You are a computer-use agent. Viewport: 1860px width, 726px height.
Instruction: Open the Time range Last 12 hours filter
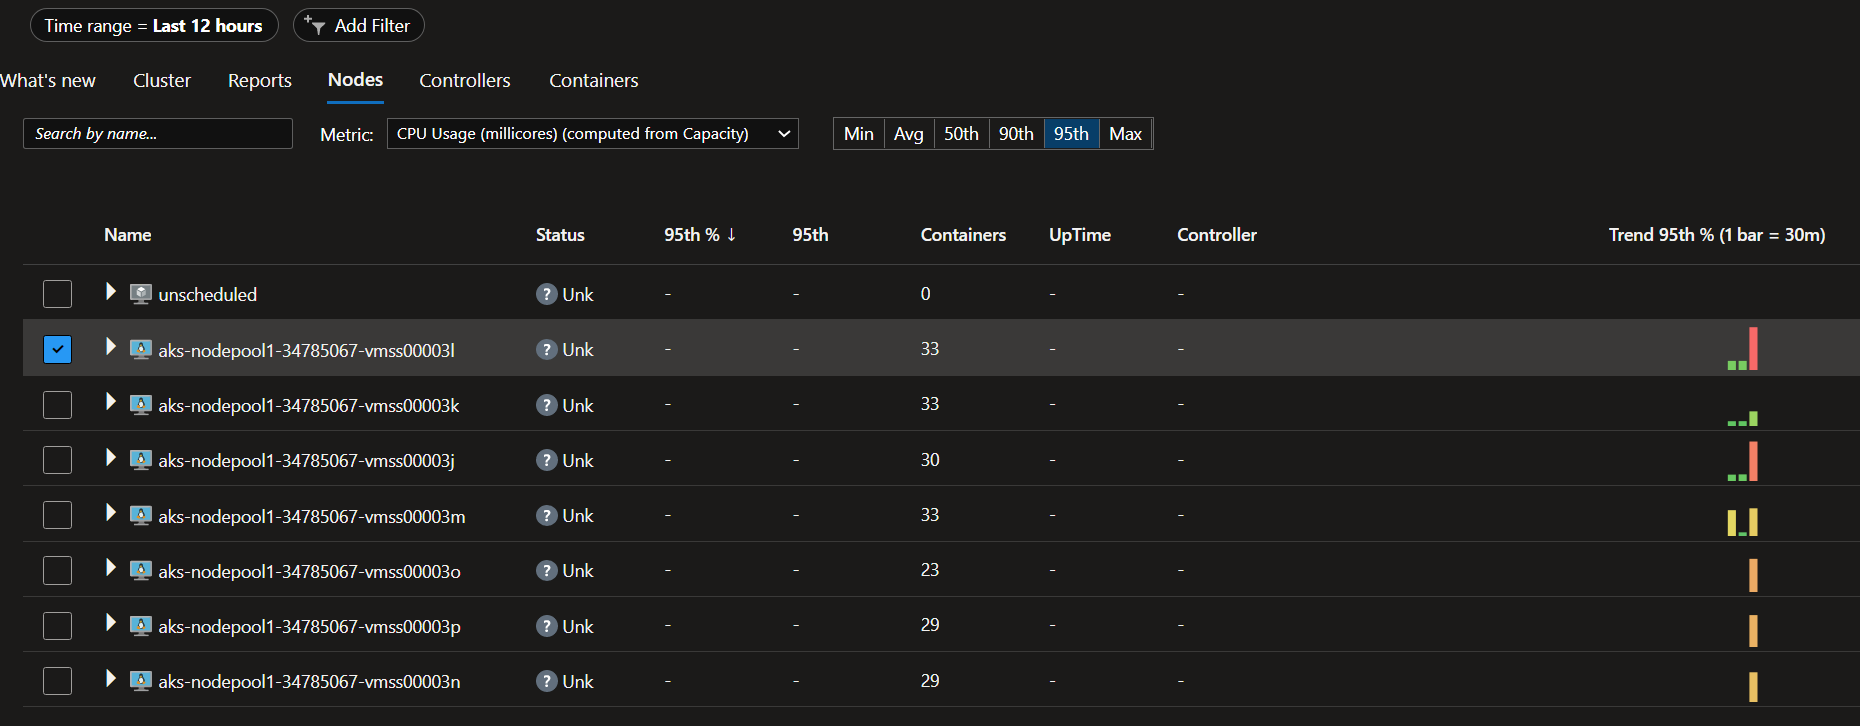click(154, 26)
